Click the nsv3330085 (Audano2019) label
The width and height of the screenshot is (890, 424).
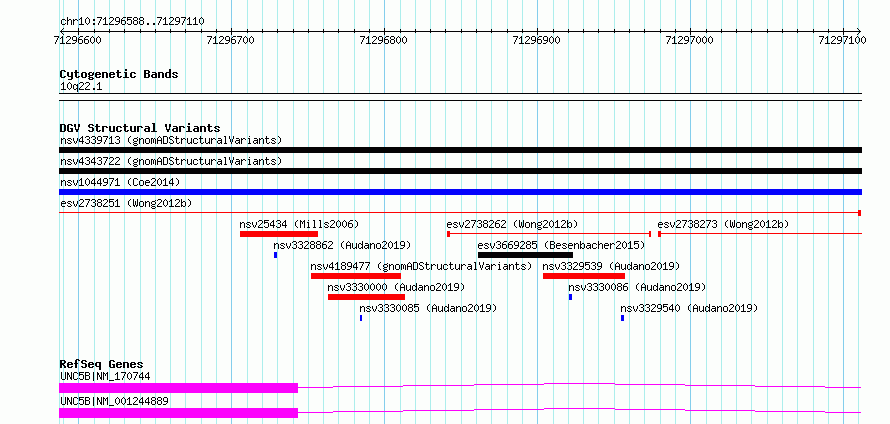pyautogui.click(x=428, y=308)
